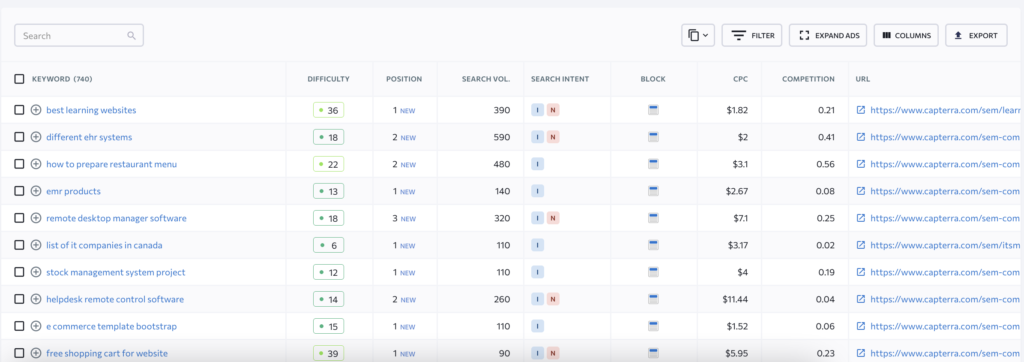Click the Export button
1024x362 pixels.
[x=976, y=35]
